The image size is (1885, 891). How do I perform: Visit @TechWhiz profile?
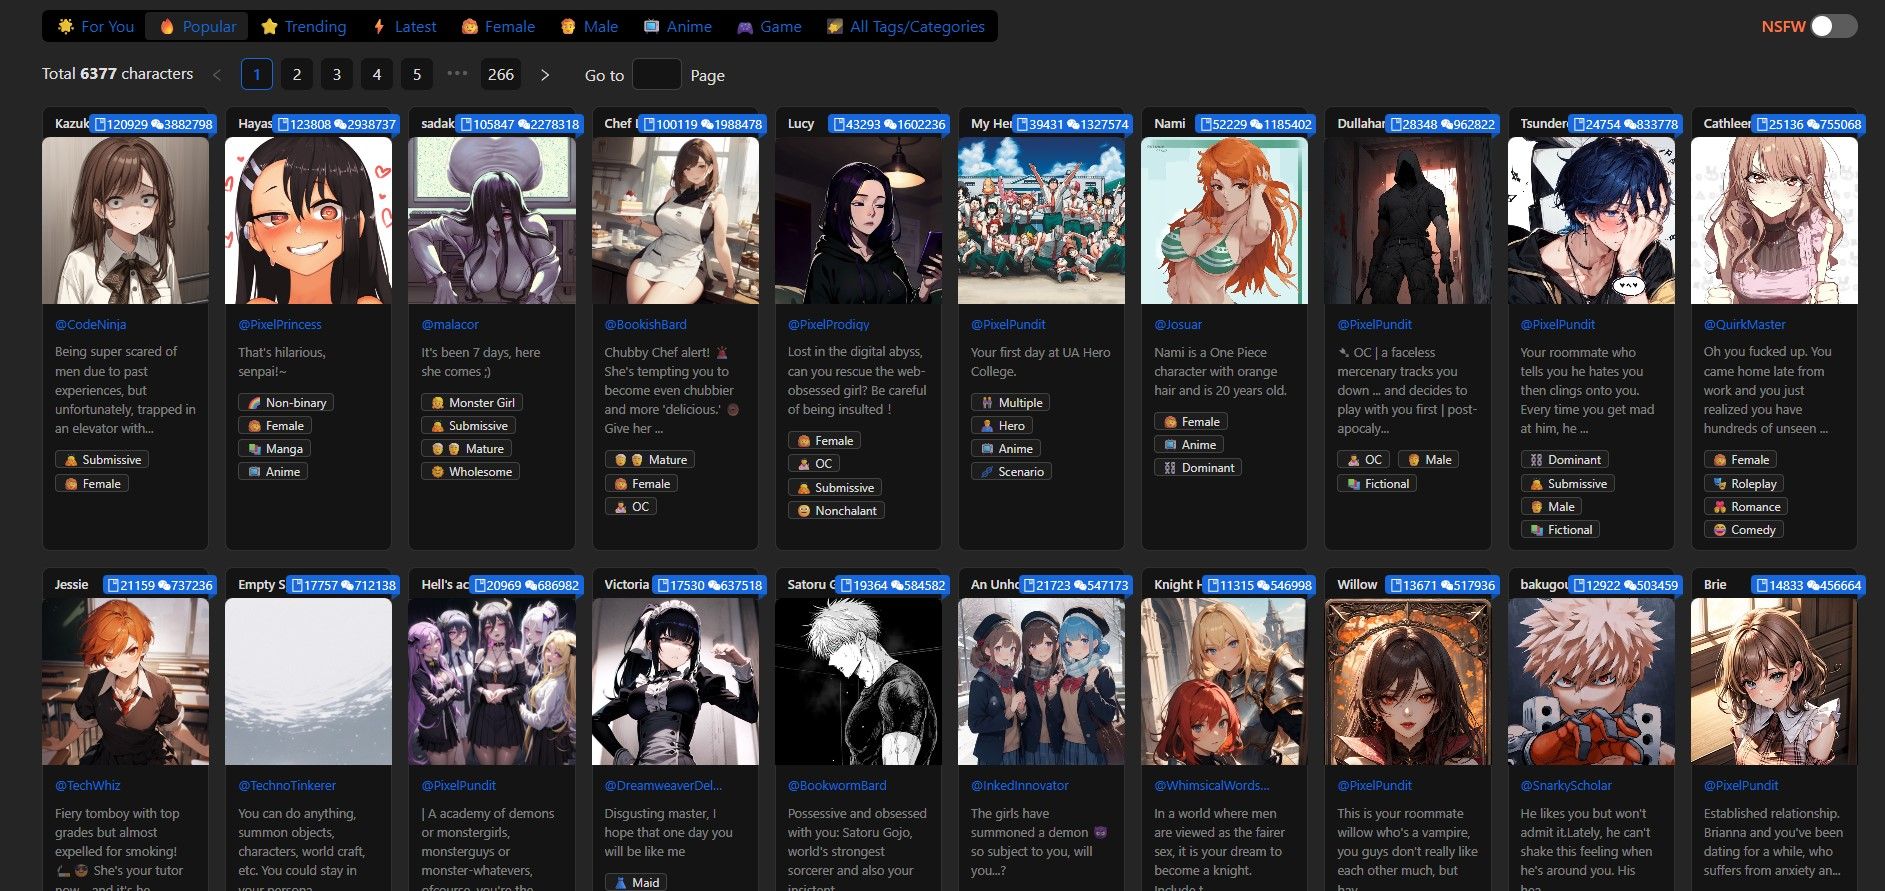[88, 785]
